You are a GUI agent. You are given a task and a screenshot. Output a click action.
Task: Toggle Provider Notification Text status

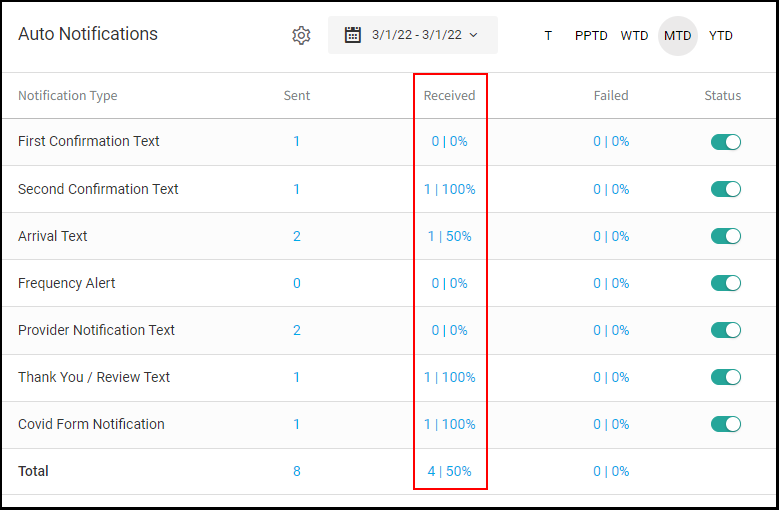pos(726,330)
